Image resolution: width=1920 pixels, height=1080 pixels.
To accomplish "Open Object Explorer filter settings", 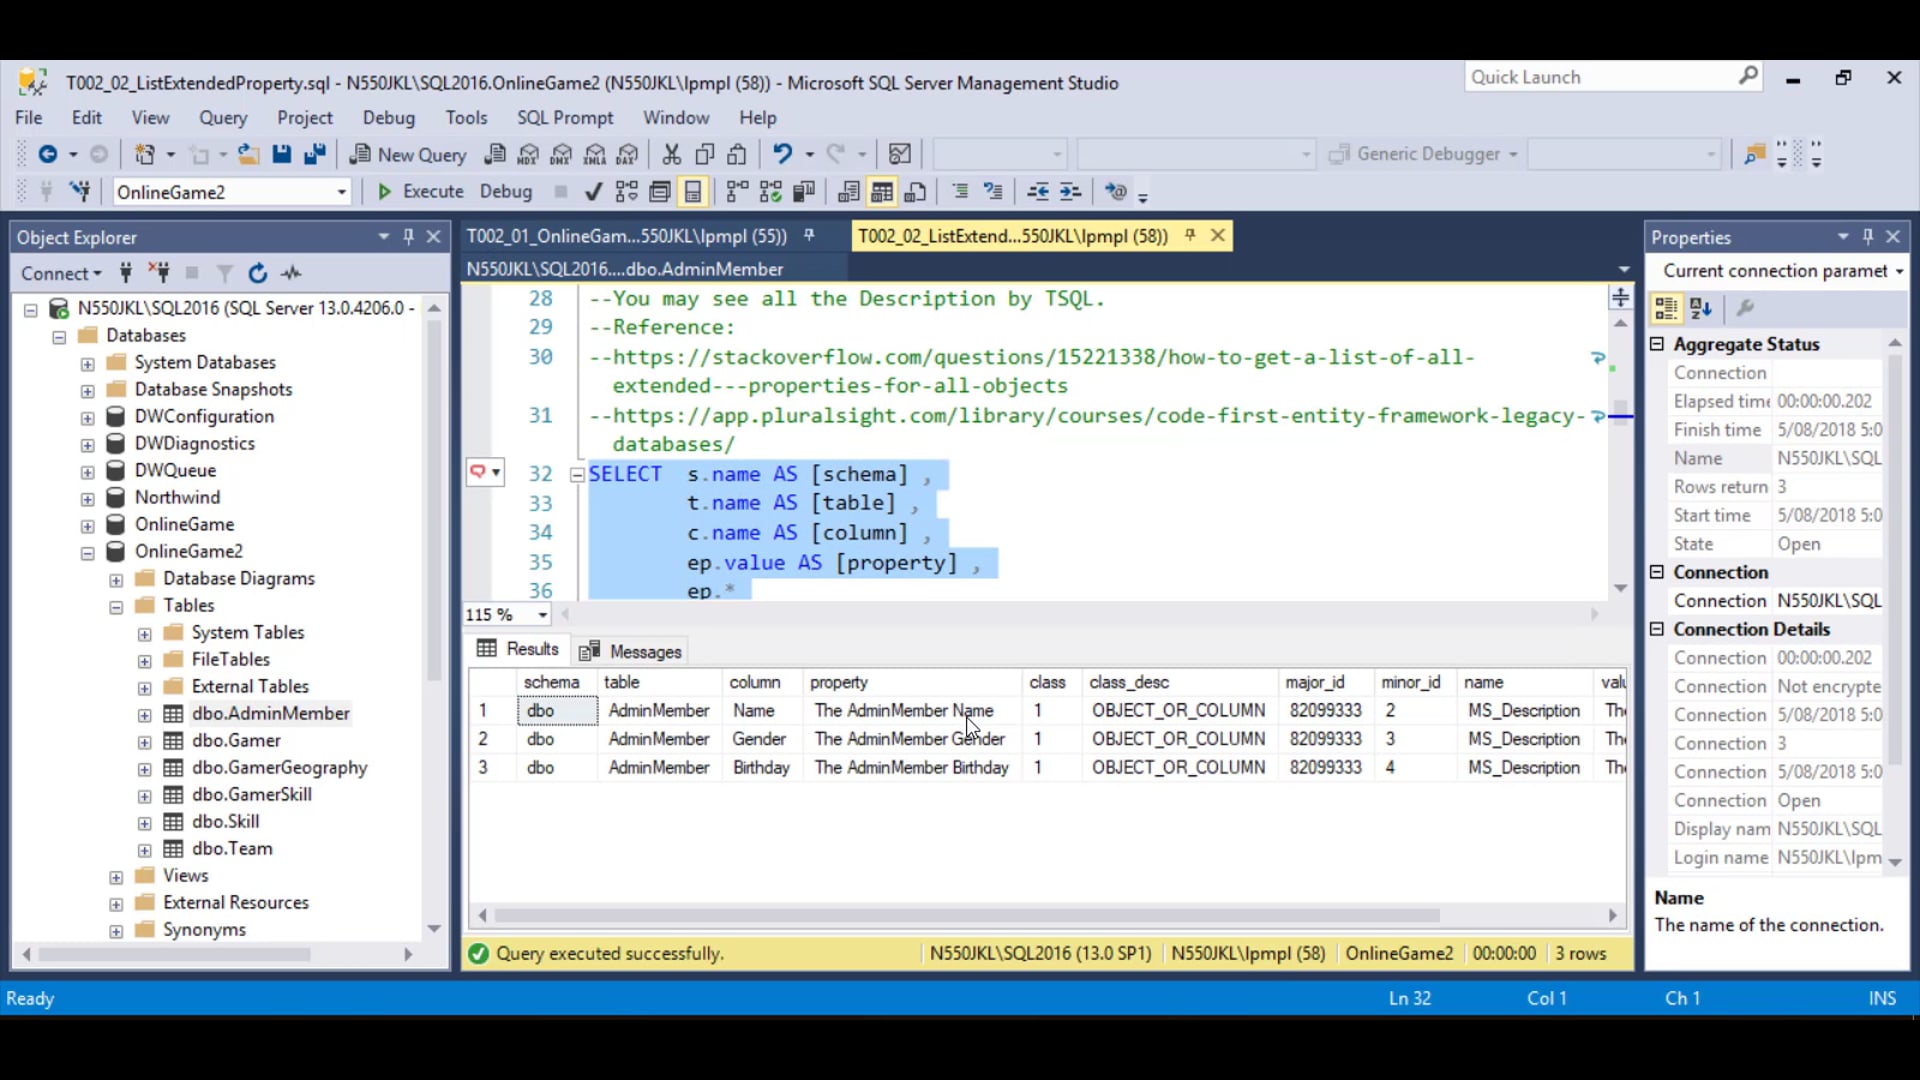I will (224, 272).
